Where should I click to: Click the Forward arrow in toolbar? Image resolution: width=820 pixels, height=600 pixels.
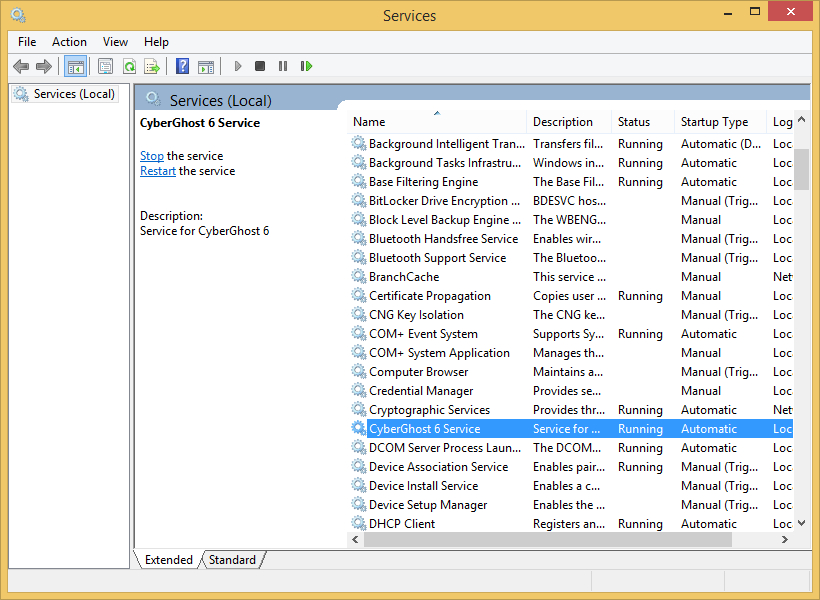point(44,66)
